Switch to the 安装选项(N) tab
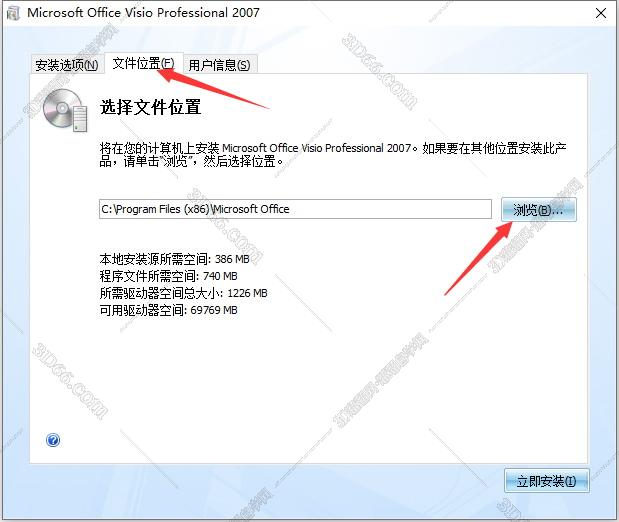 67,65
